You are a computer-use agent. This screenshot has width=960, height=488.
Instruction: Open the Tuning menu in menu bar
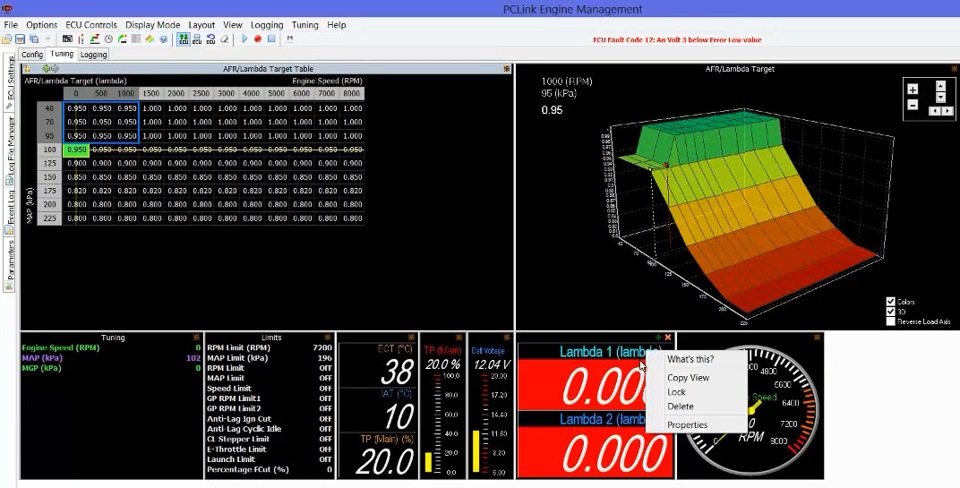click(x=305, y=25)
